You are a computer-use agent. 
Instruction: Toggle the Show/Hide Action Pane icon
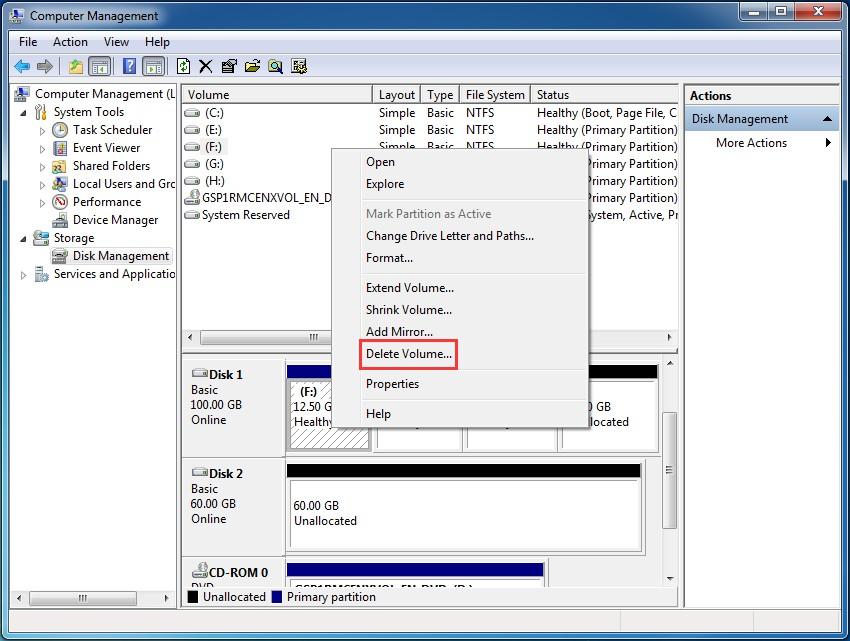[154, 67]
